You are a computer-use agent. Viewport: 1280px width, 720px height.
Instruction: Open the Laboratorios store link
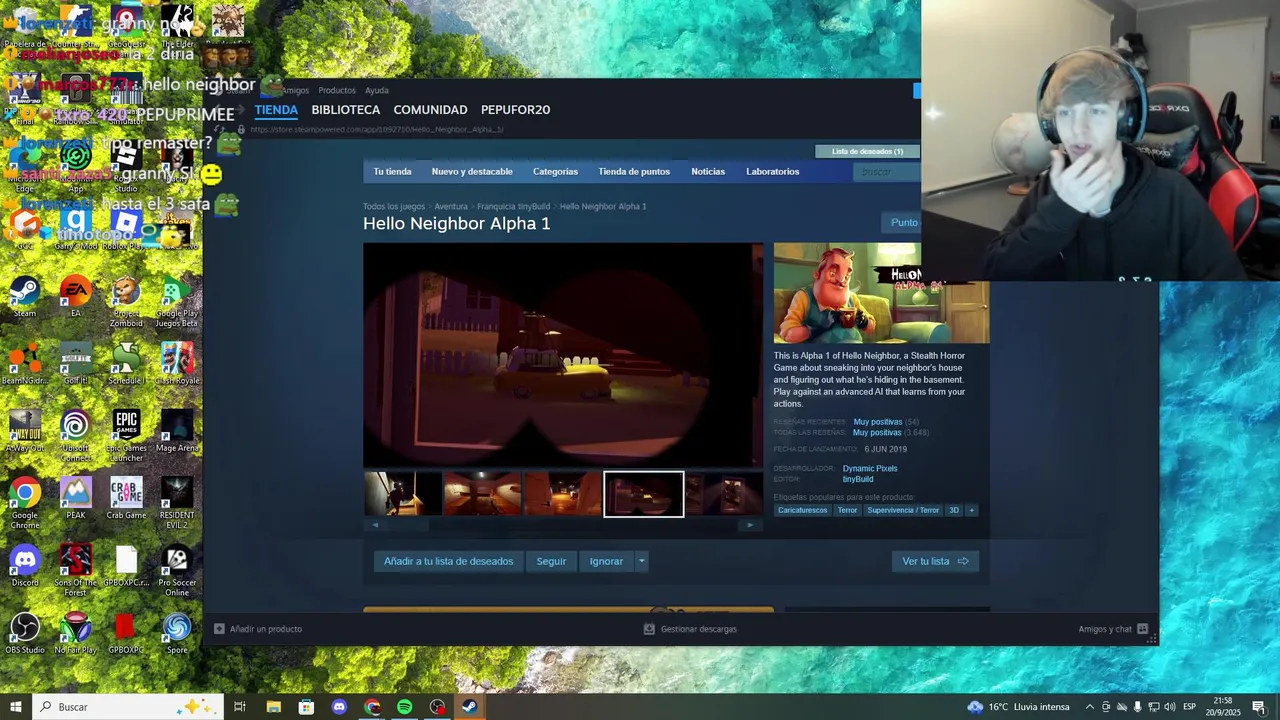pos(772,171)
